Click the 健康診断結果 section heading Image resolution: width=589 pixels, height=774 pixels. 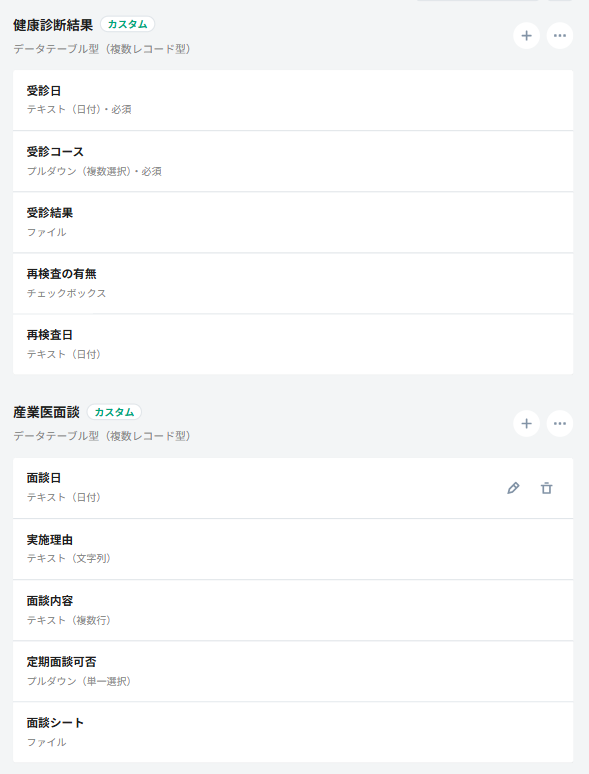coord(53,25)
